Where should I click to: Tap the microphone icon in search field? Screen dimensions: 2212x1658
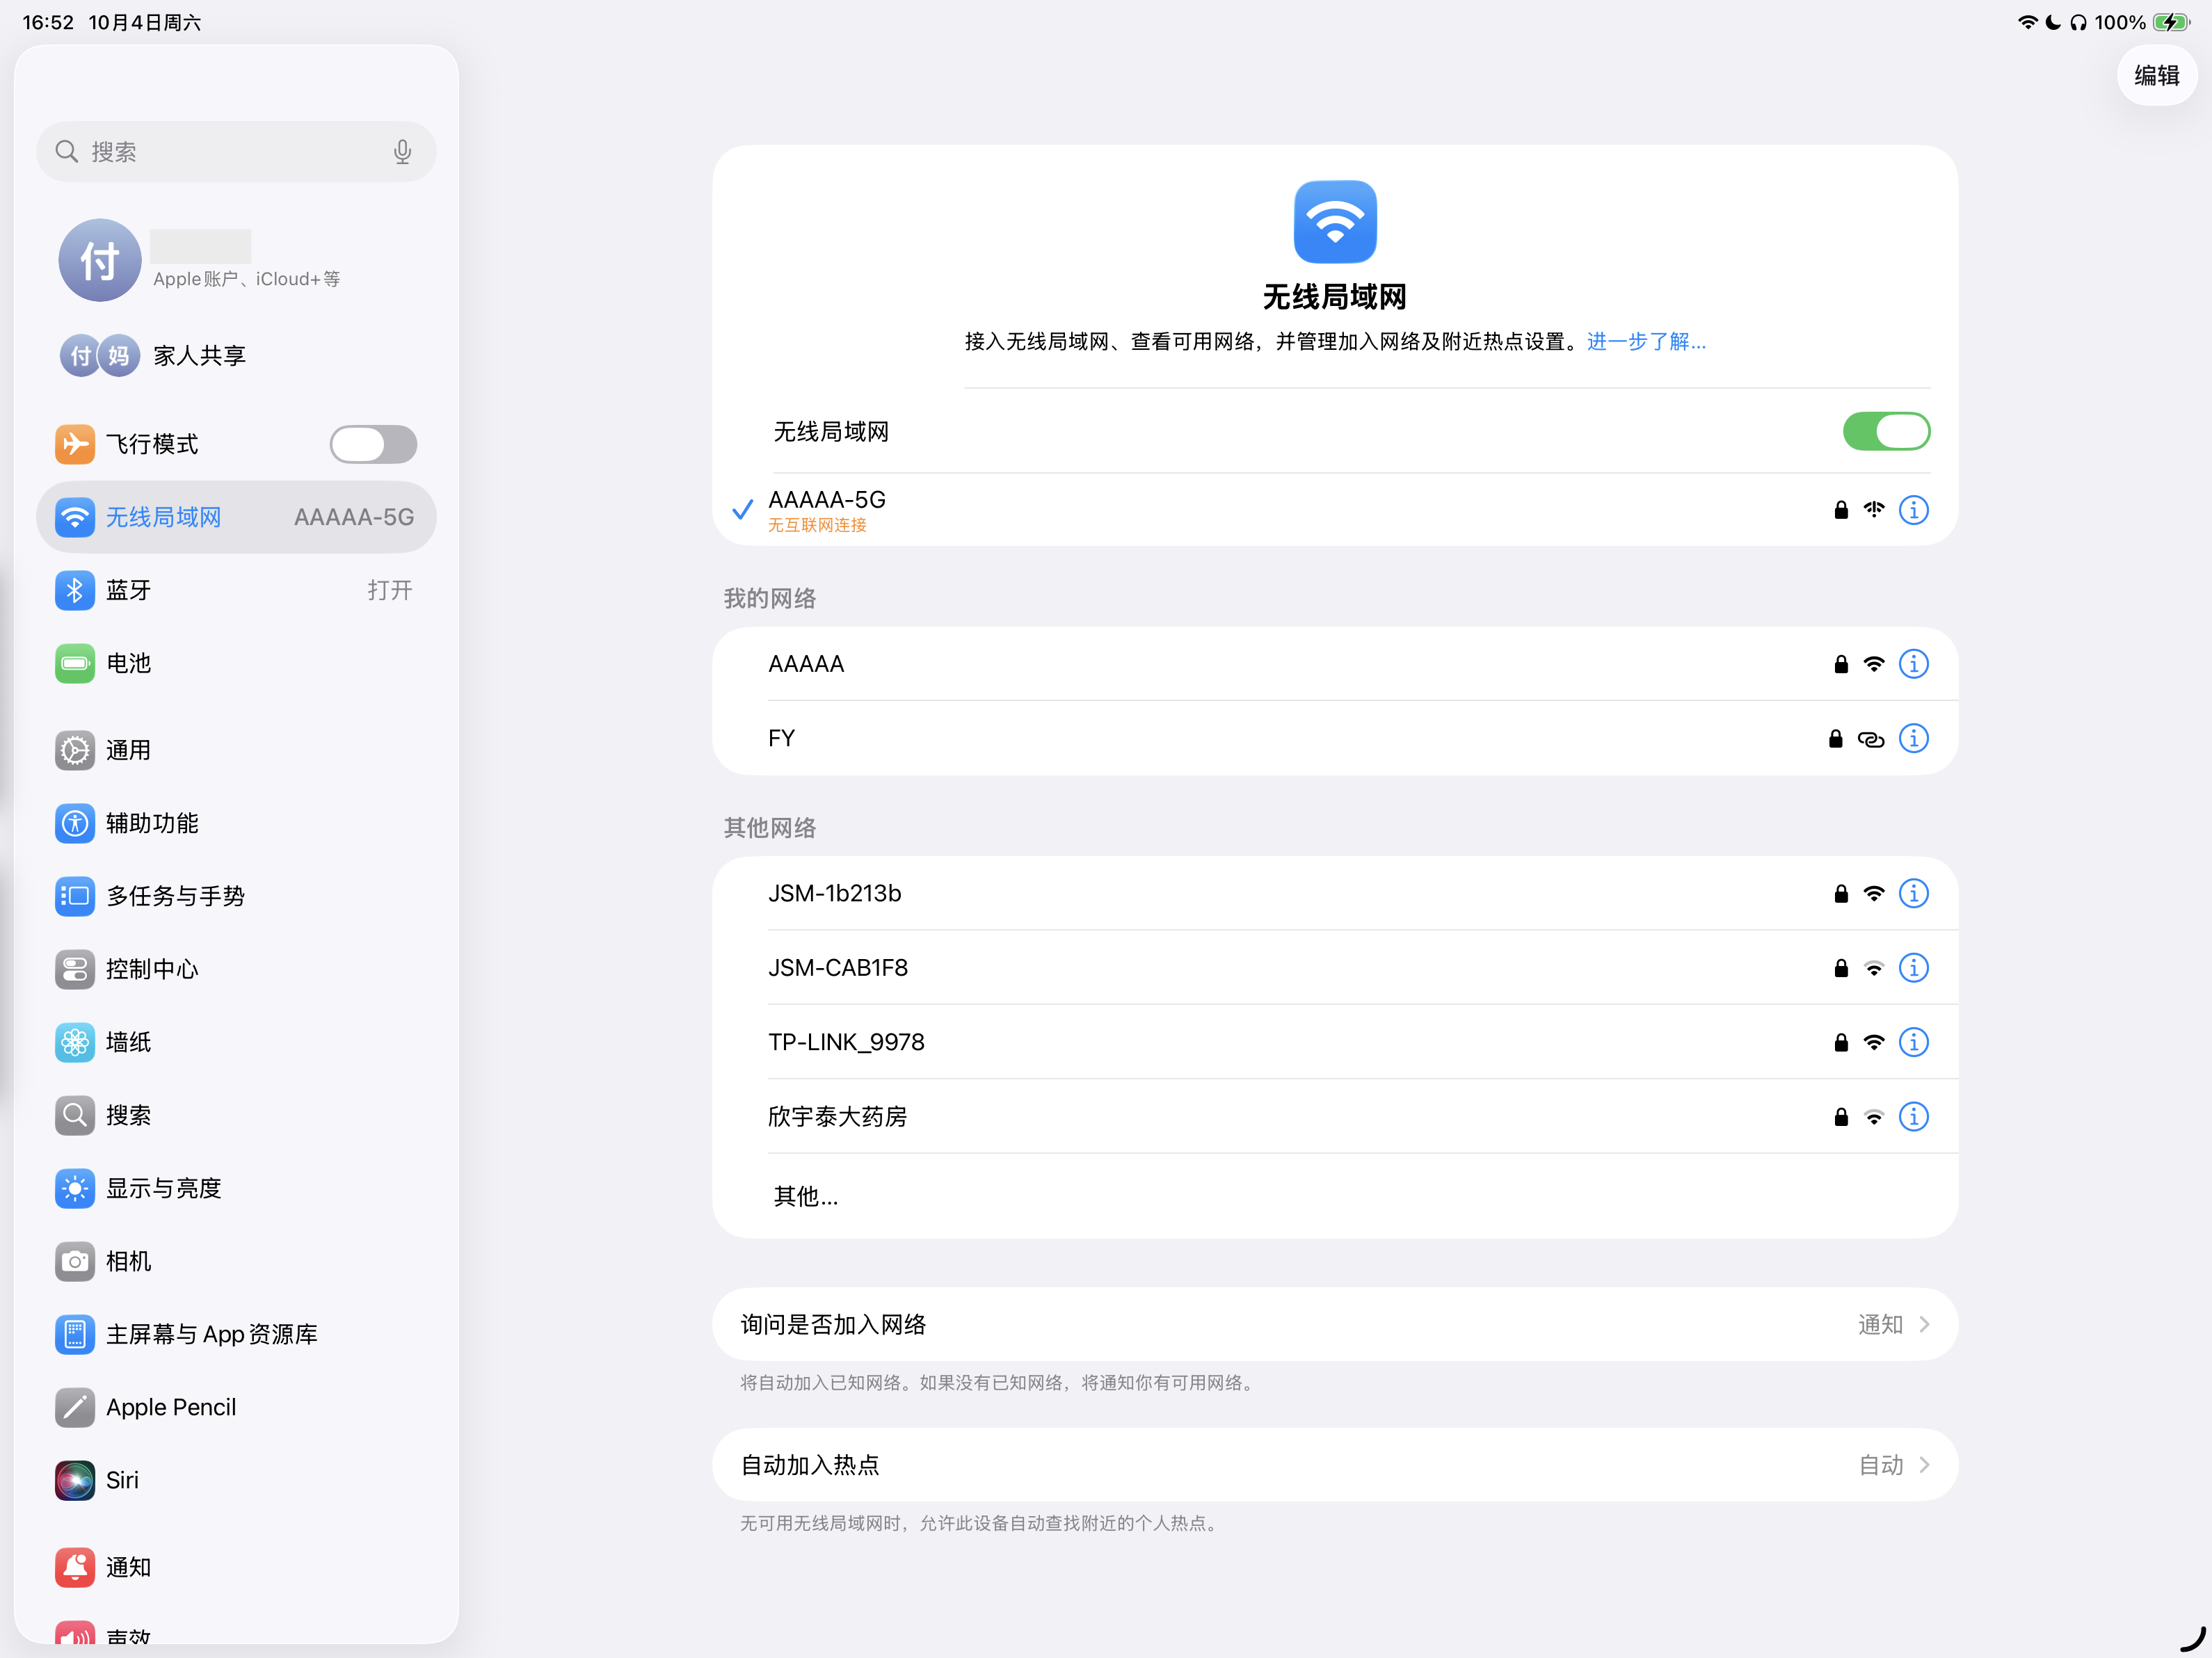coord(402,152)
